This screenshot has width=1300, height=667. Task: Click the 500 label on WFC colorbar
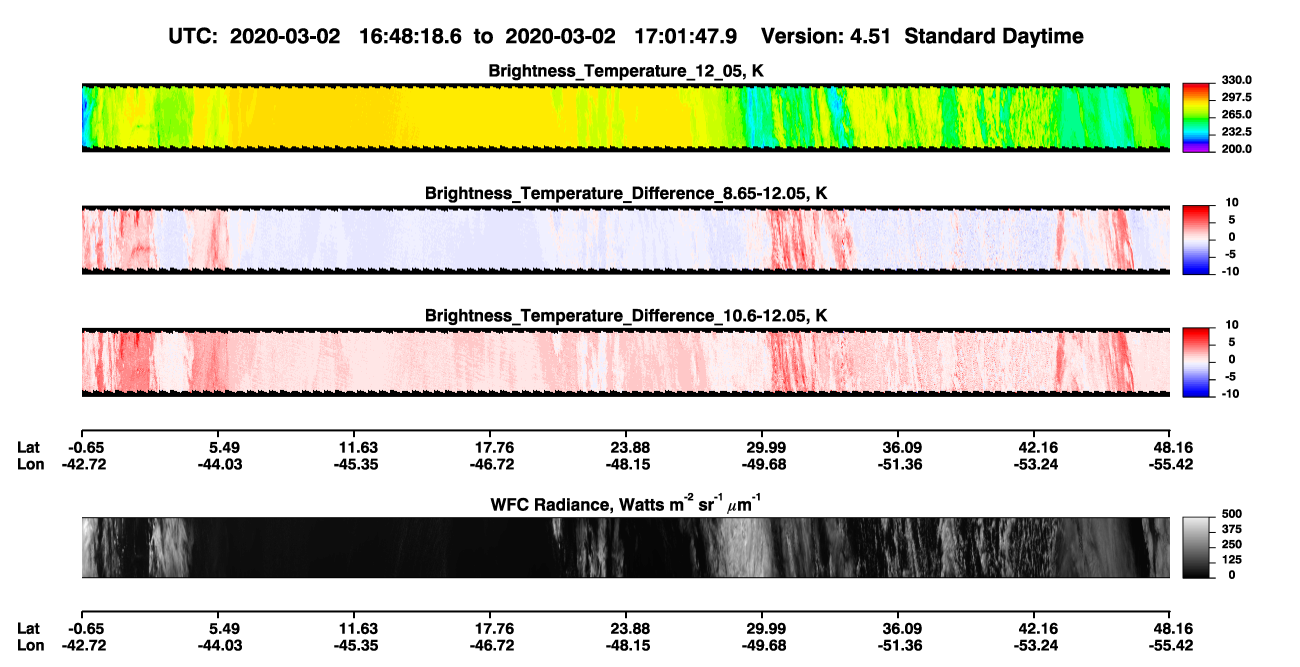click(x=1232, y=513)
